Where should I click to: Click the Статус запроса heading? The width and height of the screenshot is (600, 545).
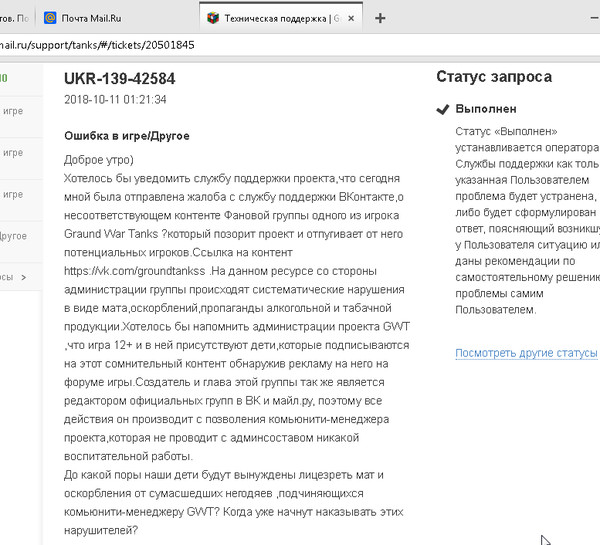tap(494, 77)
